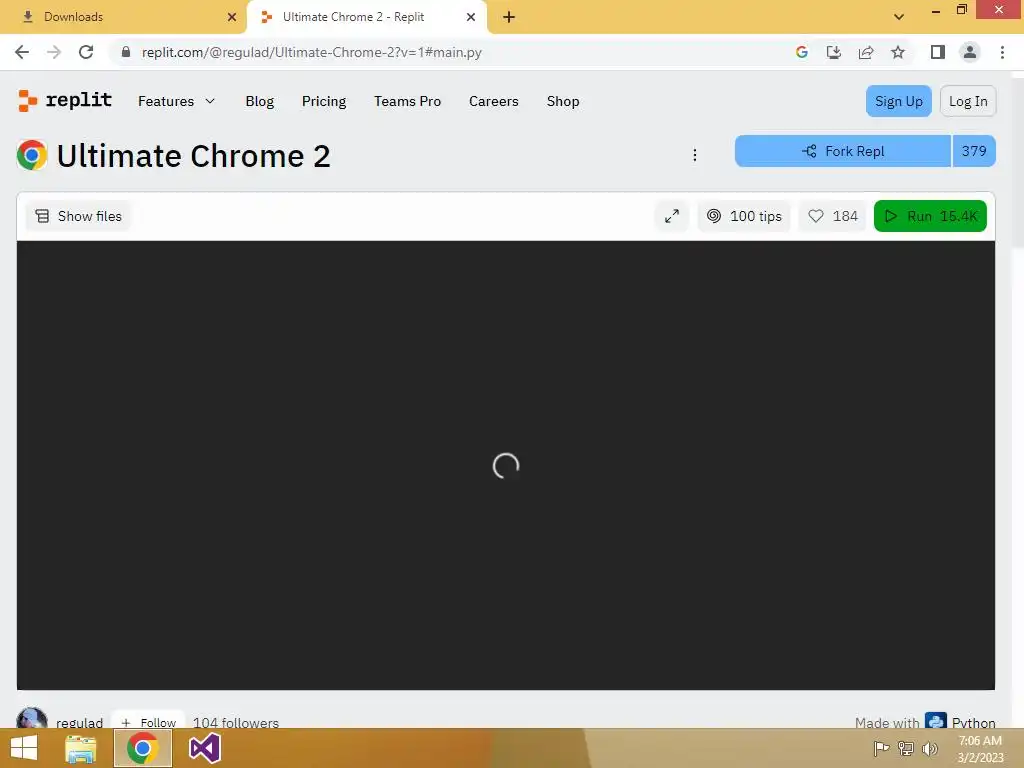Open File Explorer from the taskbar
This screenshot has width=1024, height=768.
[x=81, y=748]
